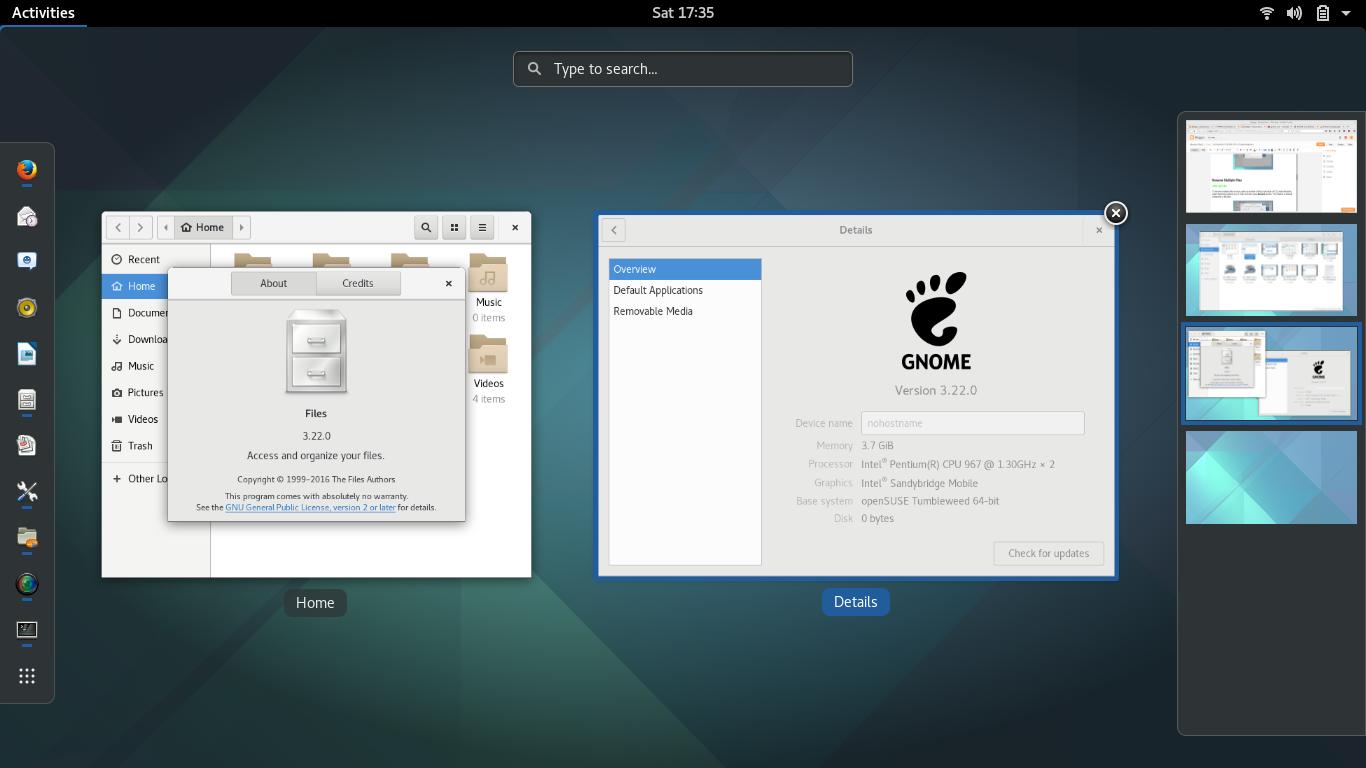
Task: Open the folder with orange badge dock icon
Action: [x=27, y=538]
